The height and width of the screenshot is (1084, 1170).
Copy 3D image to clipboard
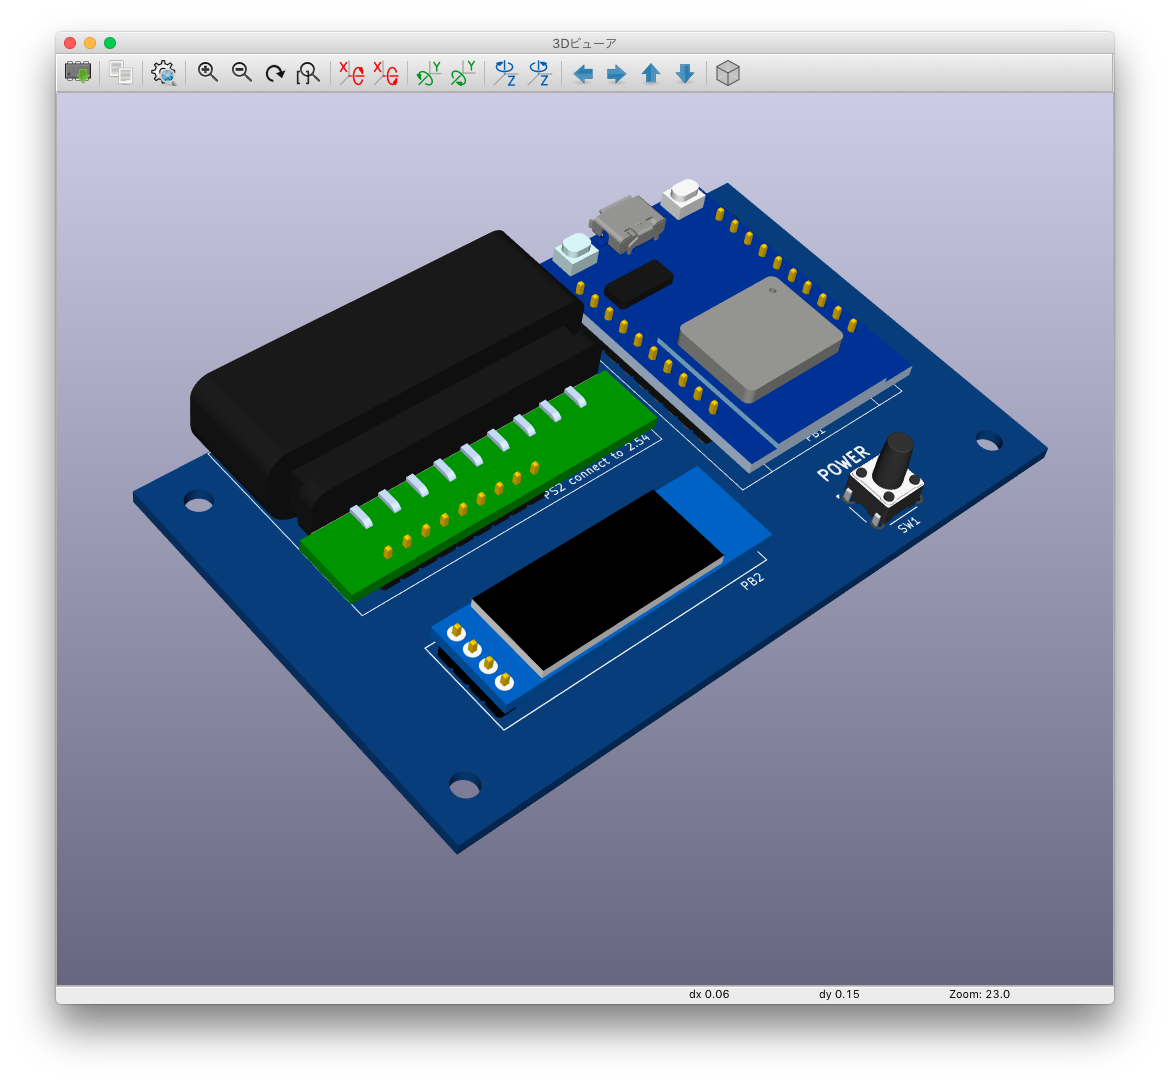121,72
